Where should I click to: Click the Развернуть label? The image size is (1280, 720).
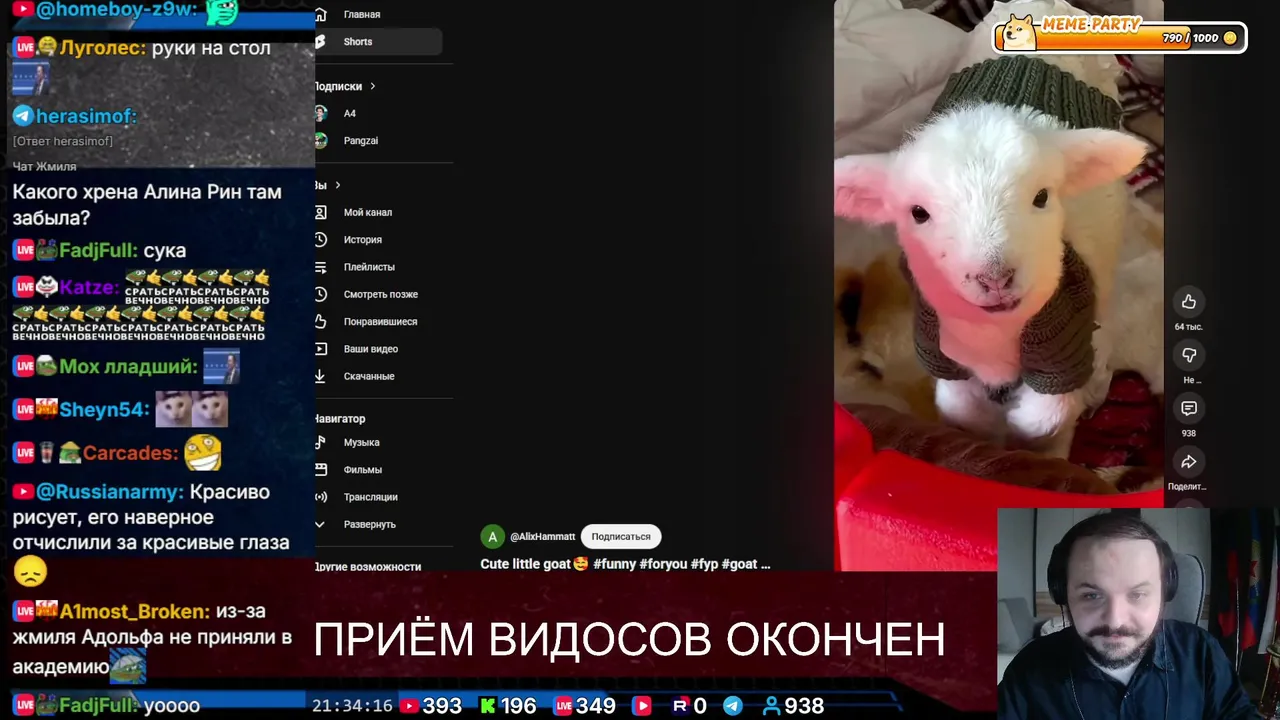point(369,524)
